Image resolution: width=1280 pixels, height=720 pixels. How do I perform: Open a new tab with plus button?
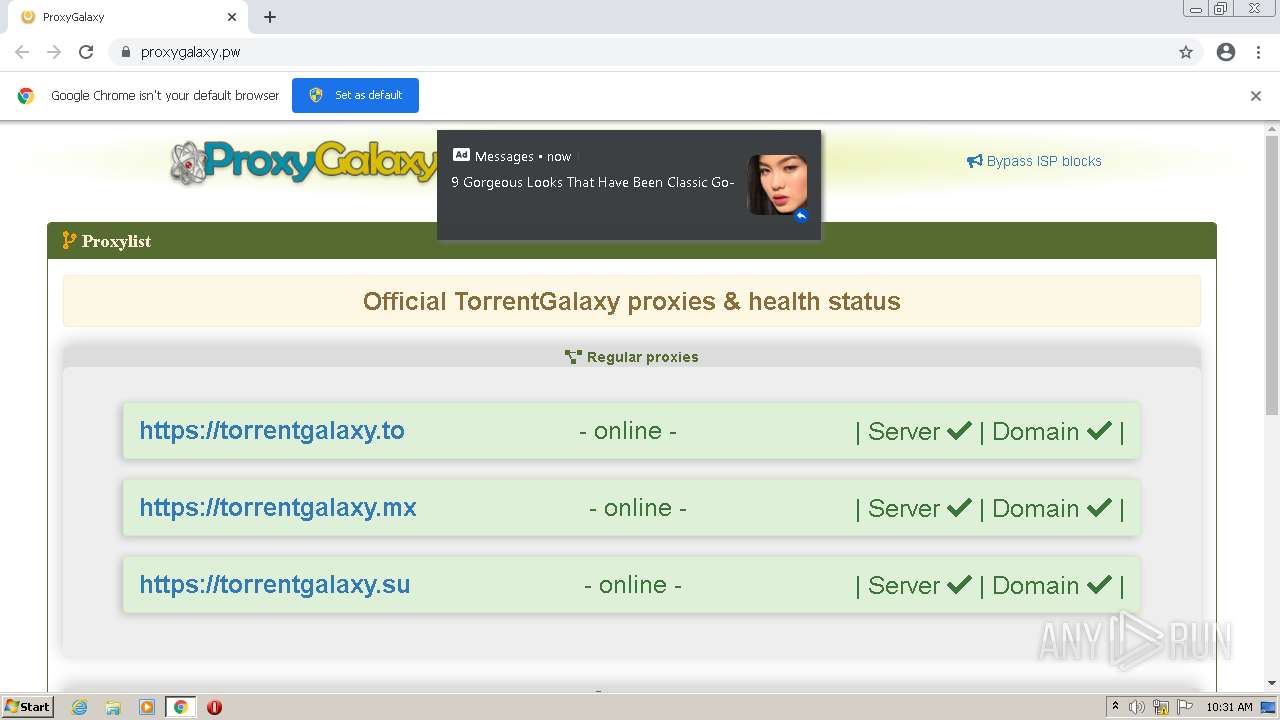pyautogui.click(x=270, y=17)
